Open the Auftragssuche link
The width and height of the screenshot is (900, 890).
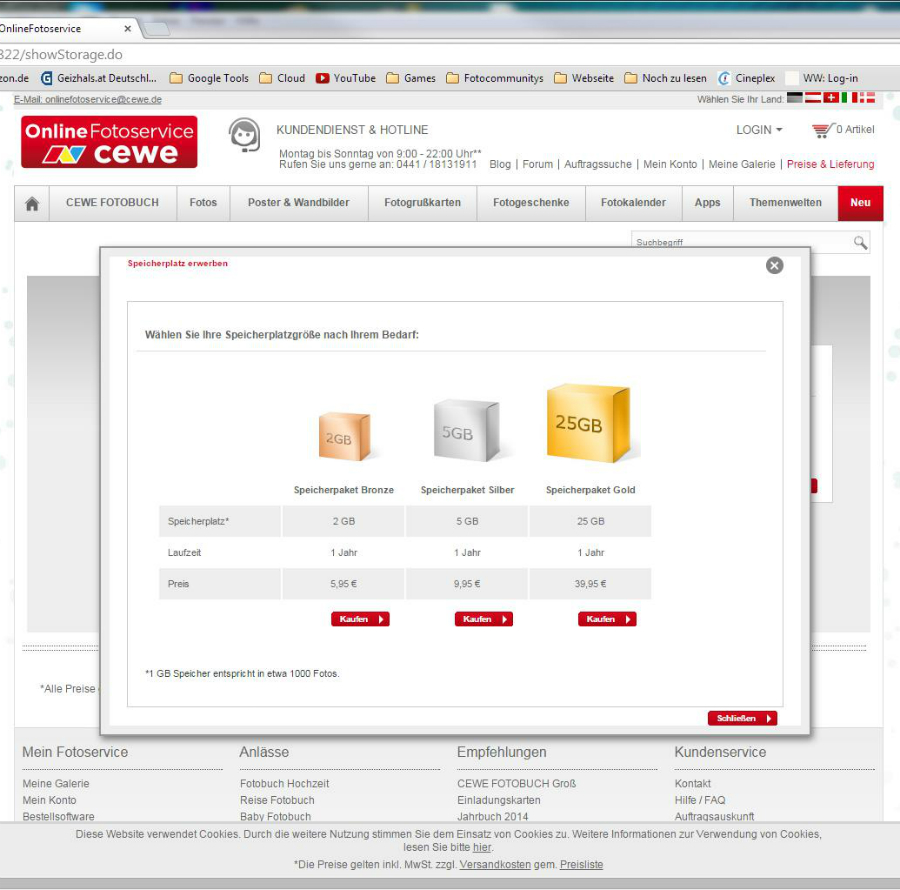(x=598, y=165)
